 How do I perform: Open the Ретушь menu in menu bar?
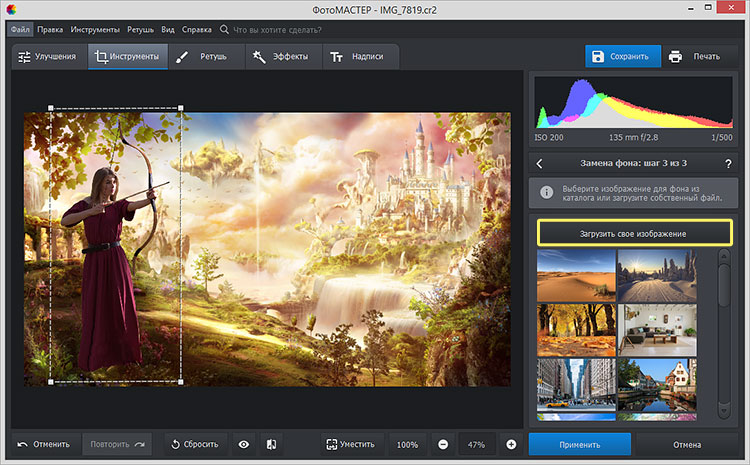[140, 29]
